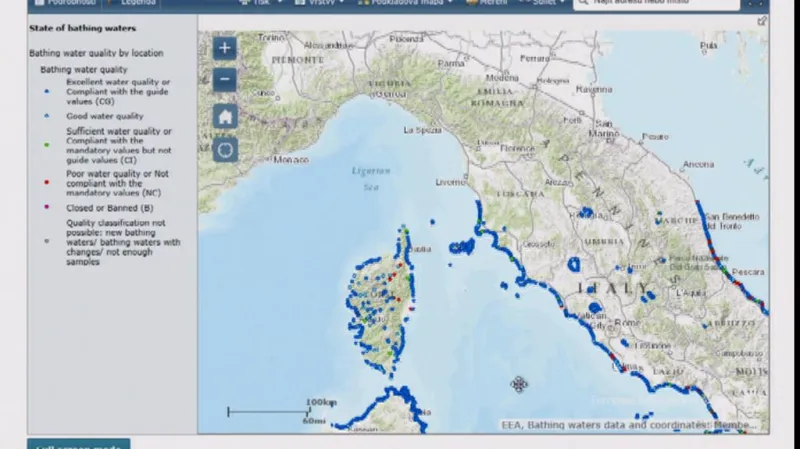
Task: Zoom in with the plus button
Action: [x=224, y=48]
